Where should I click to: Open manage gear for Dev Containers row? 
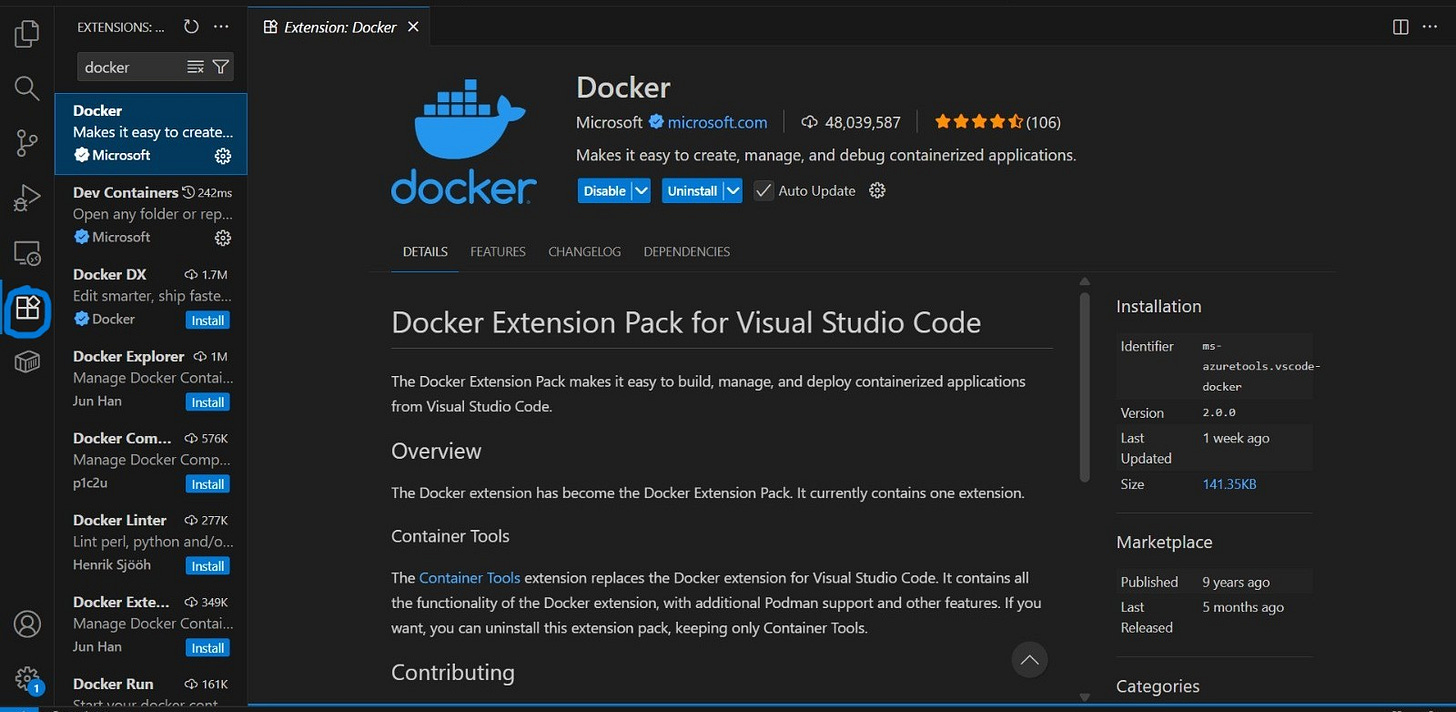(223, 238)
